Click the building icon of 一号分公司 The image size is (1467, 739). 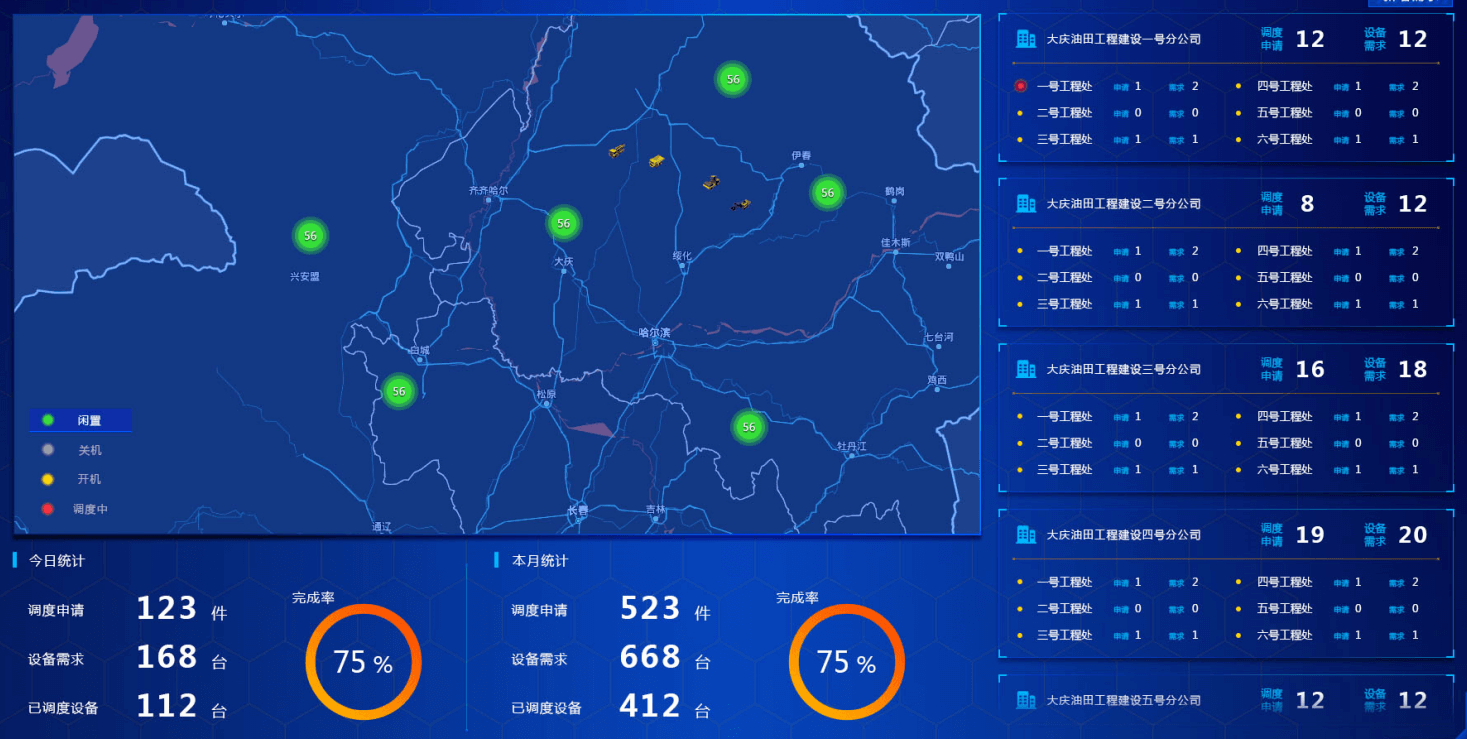click(x=1026, y=39)
